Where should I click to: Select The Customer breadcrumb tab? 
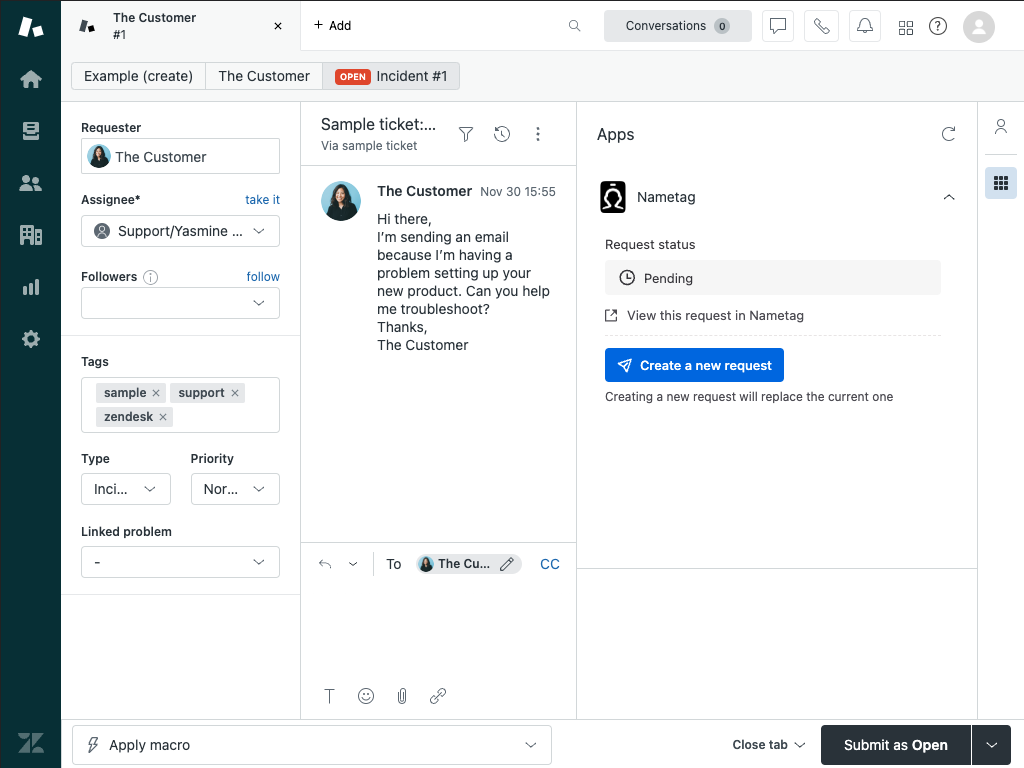click(x=264, y=76)
